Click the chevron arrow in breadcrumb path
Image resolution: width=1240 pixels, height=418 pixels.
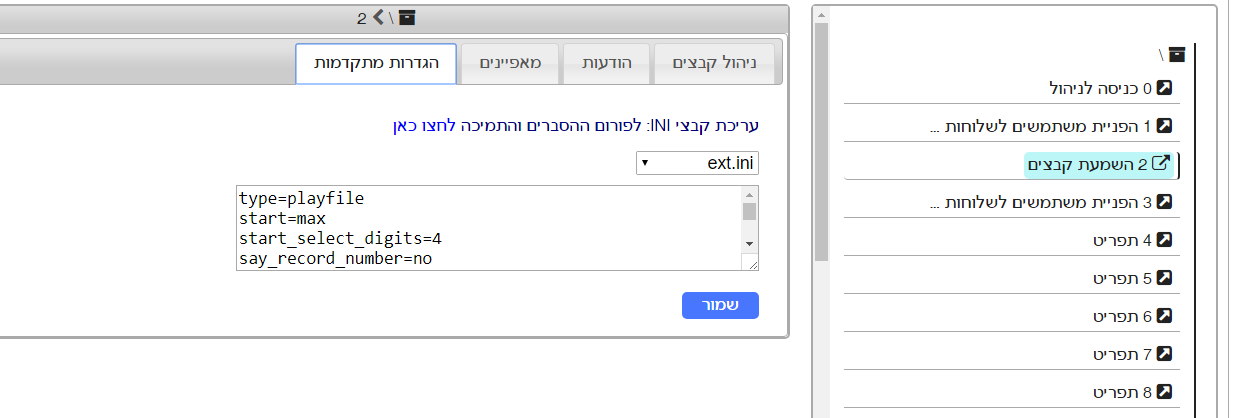[378, 17]
